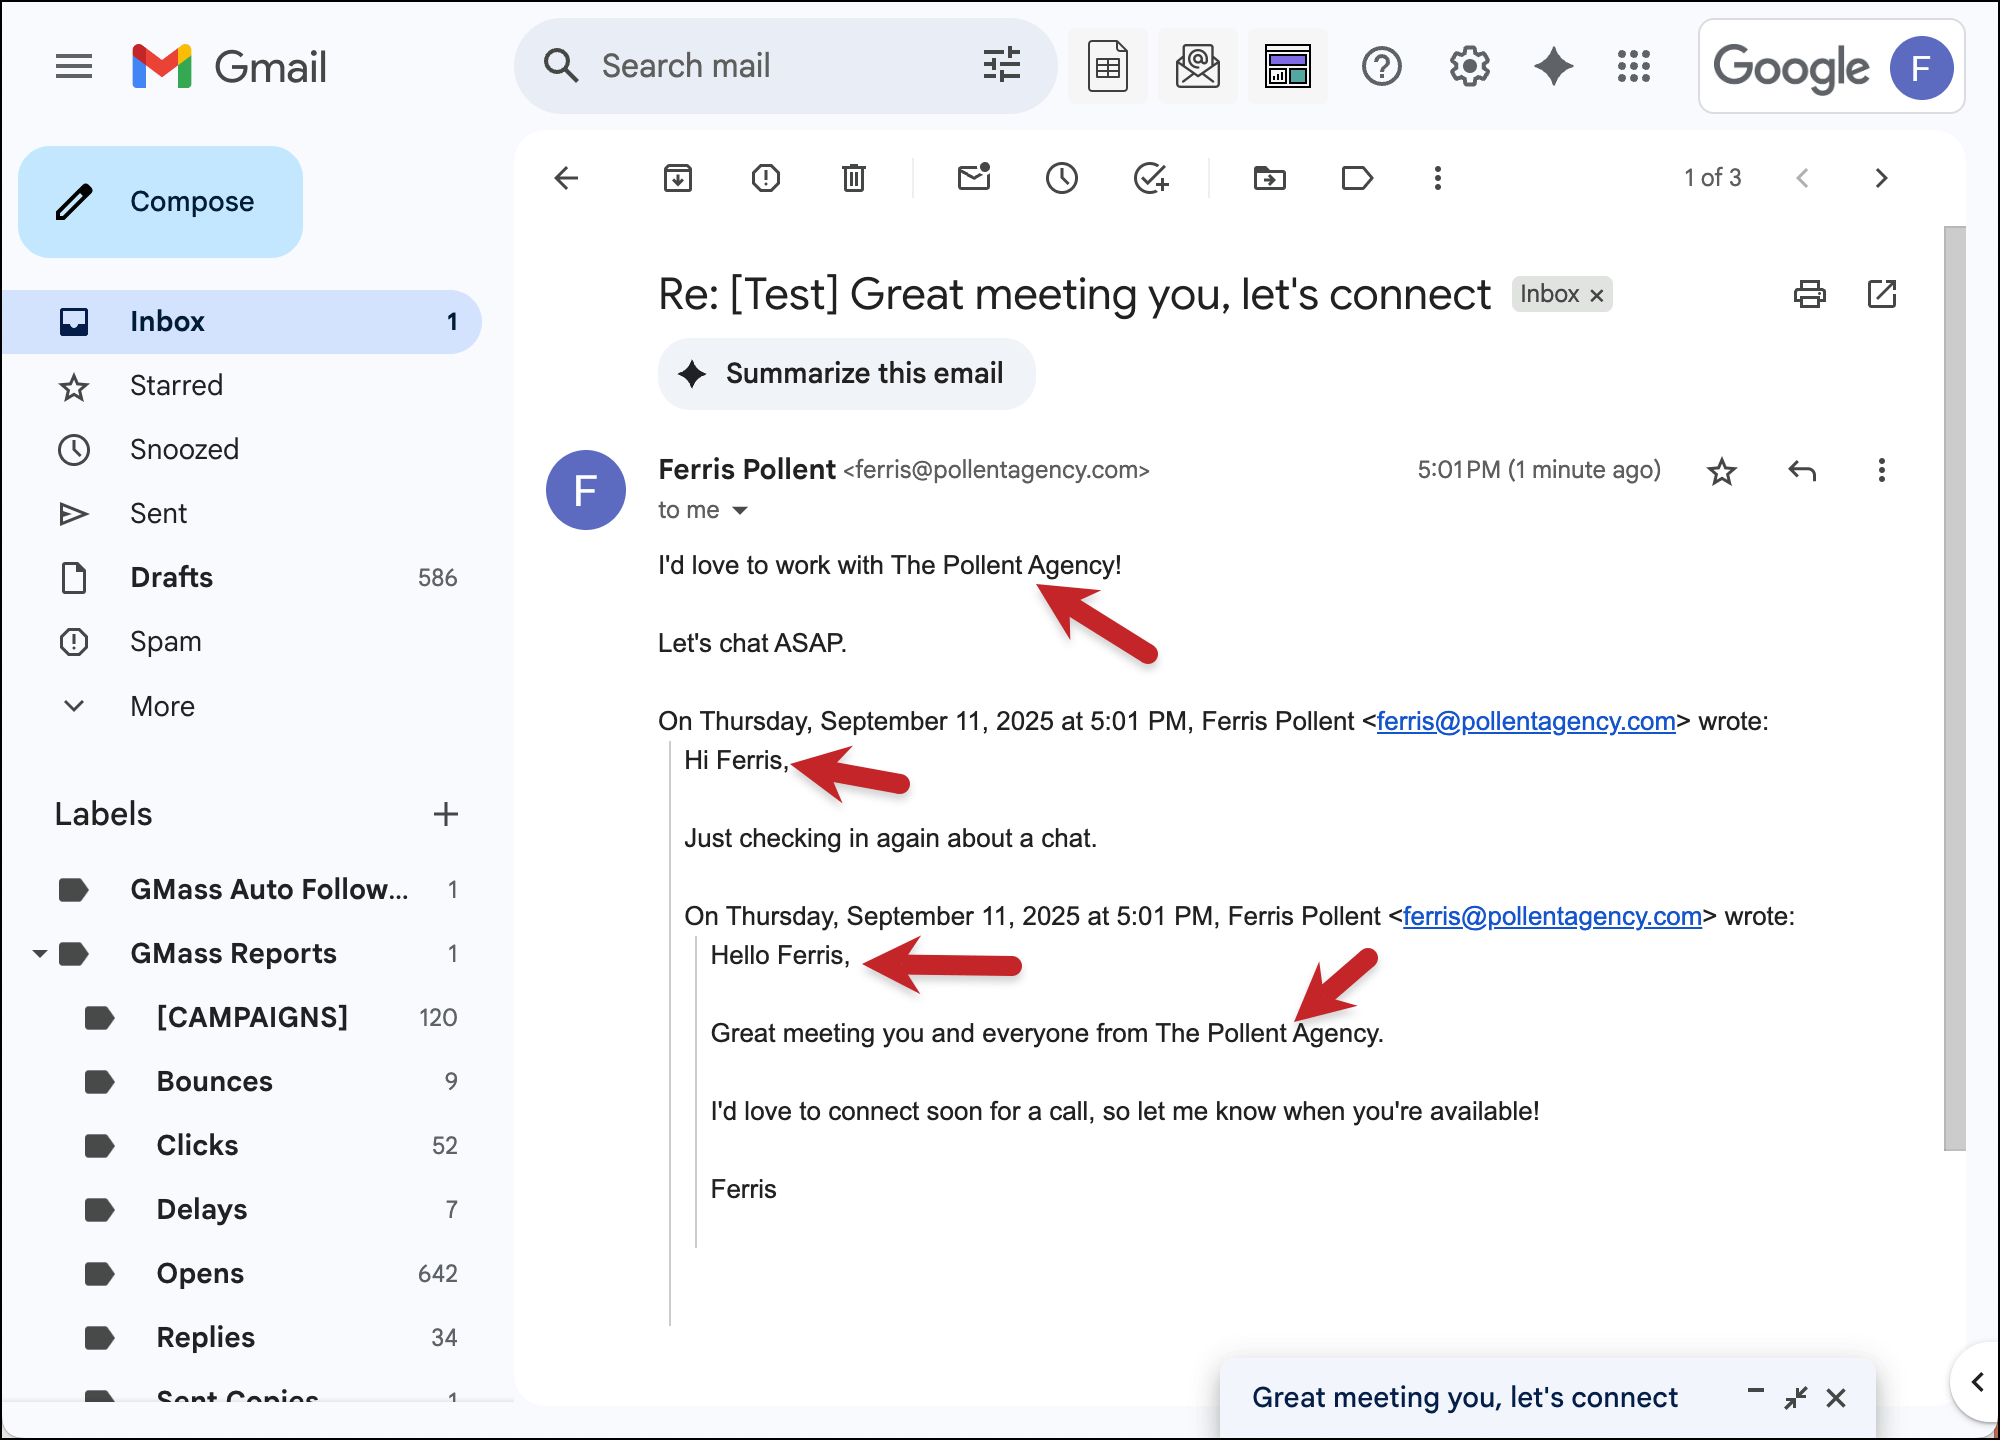This screenshot has height=1440, width=2000.
Task: Click Summarize this email button
Action: click(x=846, y=374)
